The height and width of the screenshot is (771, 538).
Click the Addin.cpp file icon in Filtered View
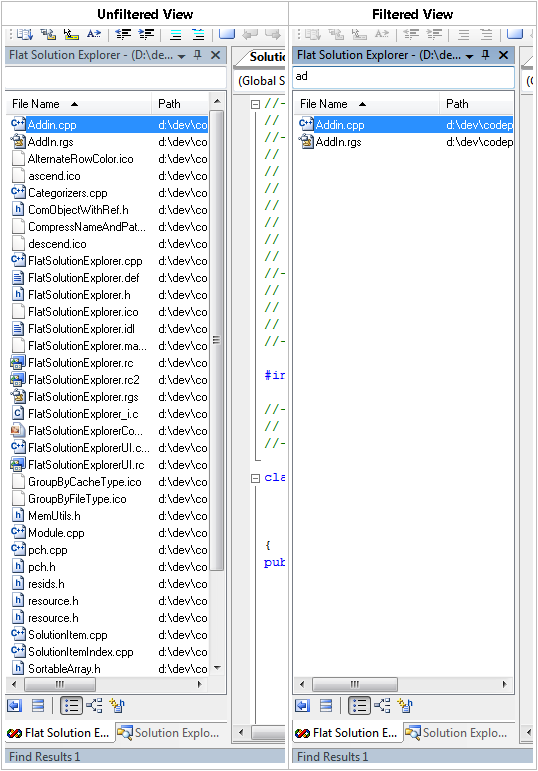click(306, 124)
